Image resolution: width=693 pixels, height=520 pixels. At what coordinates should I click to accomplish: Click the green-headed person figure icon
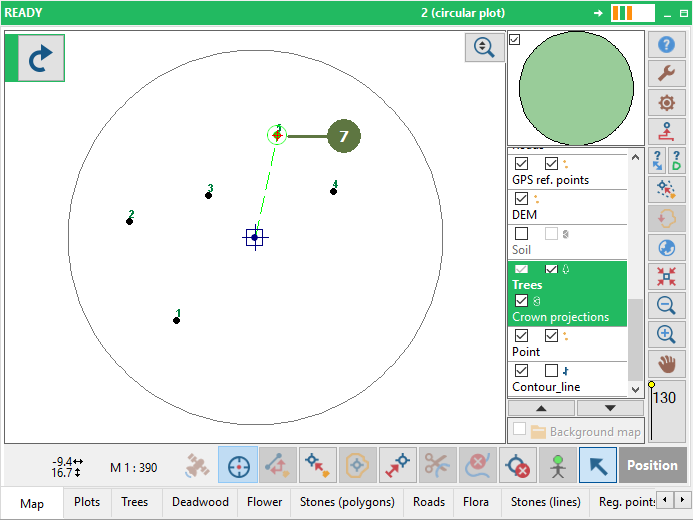pos(558,465)
